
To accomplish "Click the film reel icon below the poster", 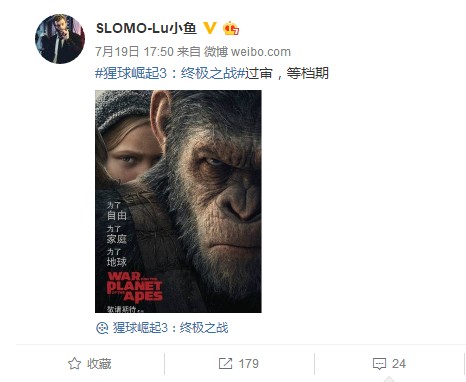I will [x=102, y=328].
